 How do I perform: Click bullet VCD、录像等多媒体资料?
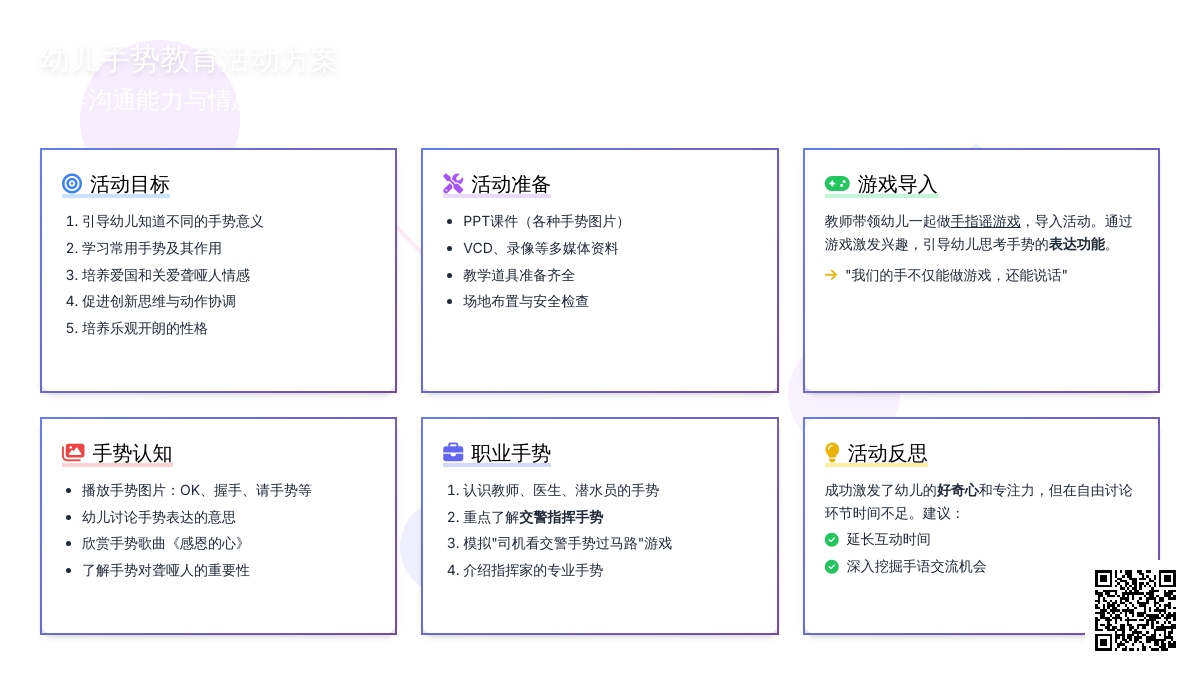click(x=541, y=249)
